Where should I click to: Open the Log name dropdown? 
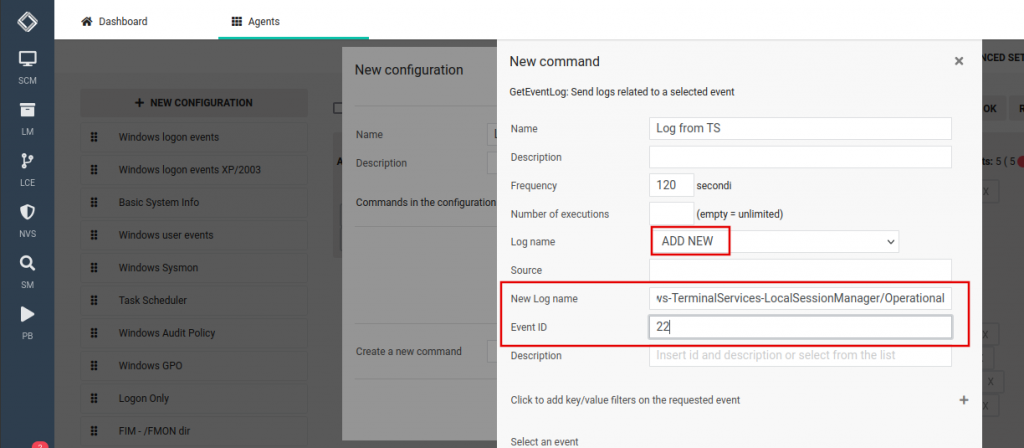pos(775,242)
